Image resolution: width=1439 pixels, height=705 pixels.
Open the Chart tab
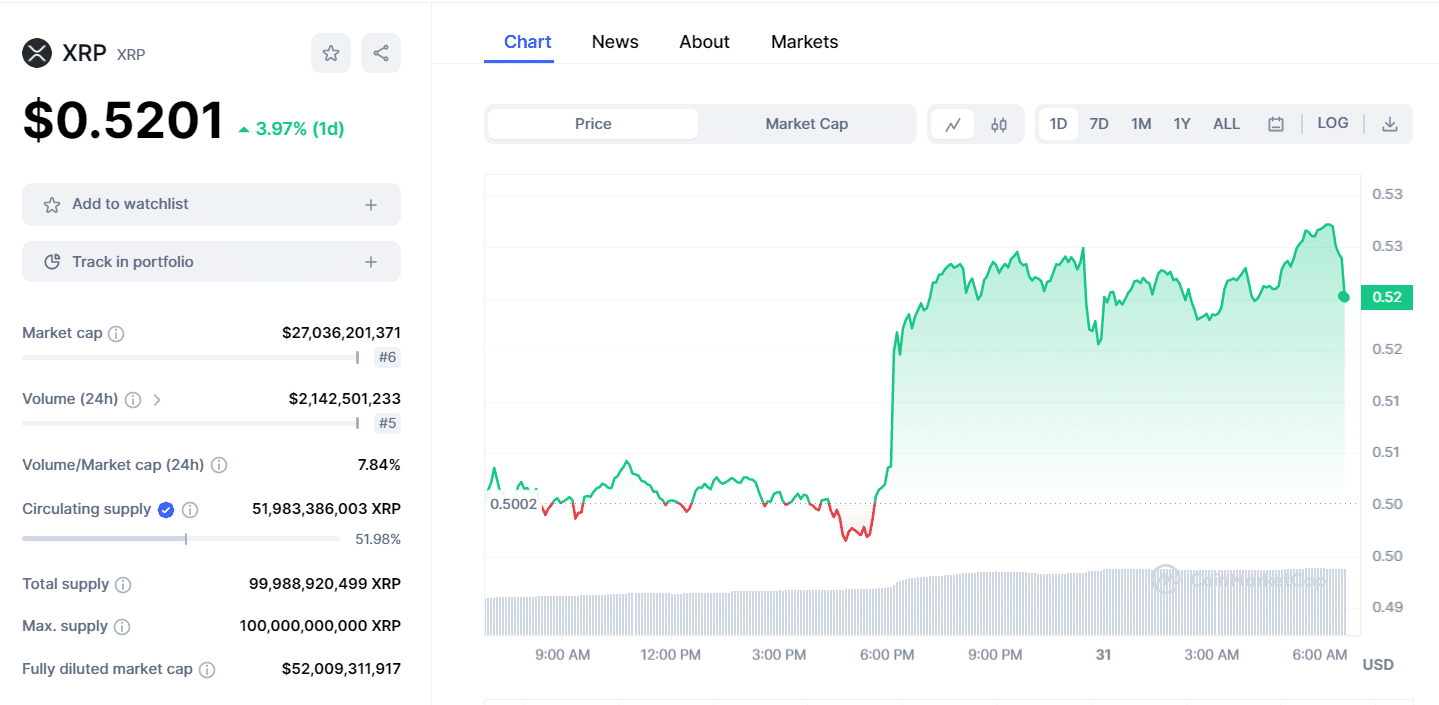[527, 42]
